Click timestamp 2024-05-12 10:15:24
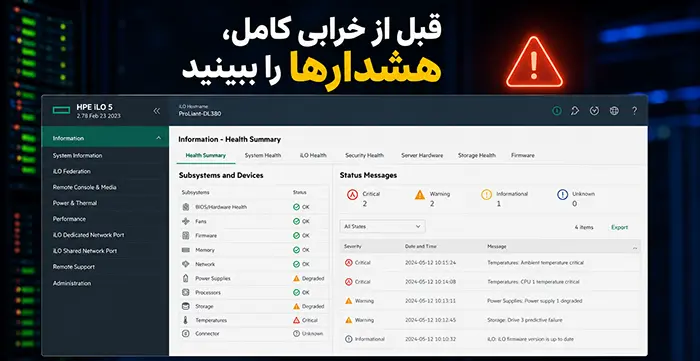Image resolution: width=700 pixels, height=361 pixels. (430, 263)
